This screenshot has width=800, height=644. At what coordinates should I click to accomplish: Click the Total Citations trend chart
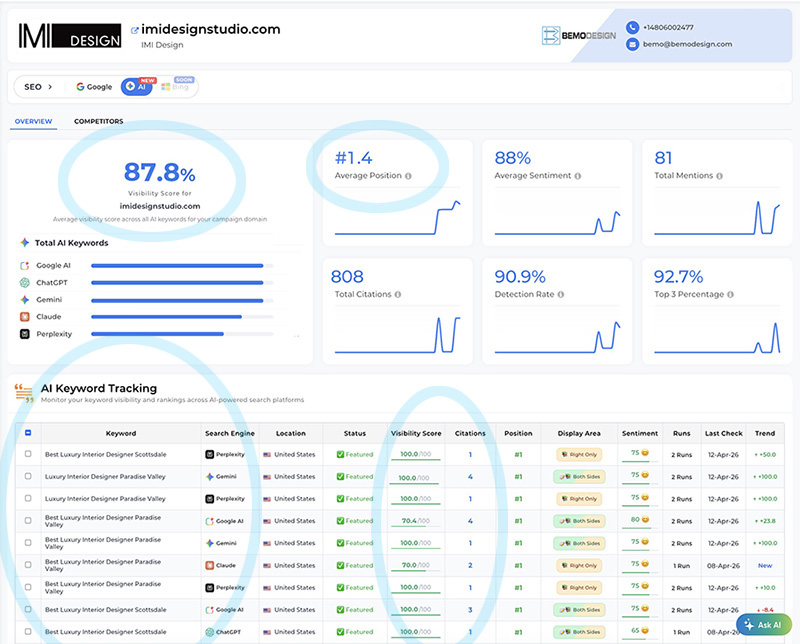coord(397,334)
